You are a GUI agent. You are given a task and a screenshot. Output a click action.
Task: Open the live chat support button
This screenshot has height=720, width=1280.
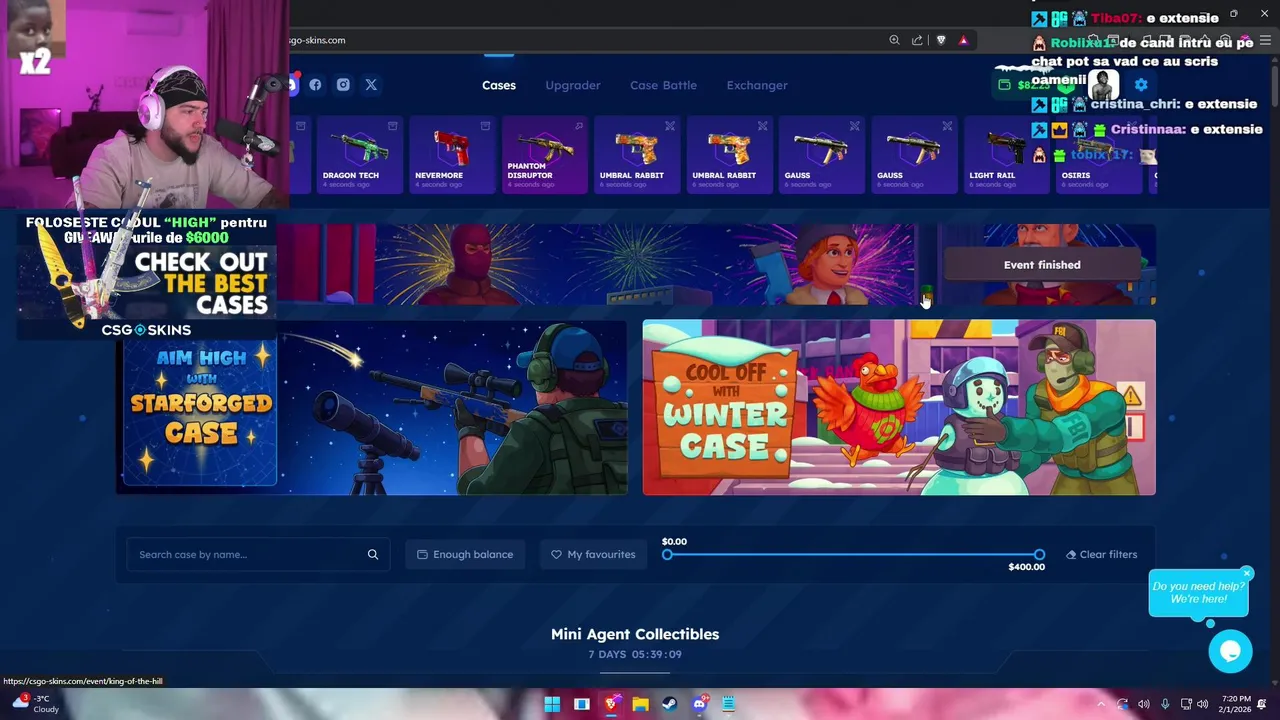(x=1230, y=652)
